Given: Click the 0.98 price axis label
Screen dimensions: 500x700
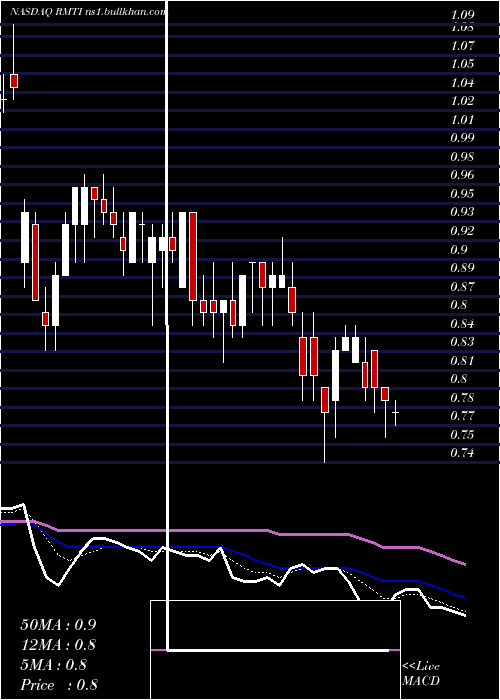Looking at the screenshot, I should 462,157.
